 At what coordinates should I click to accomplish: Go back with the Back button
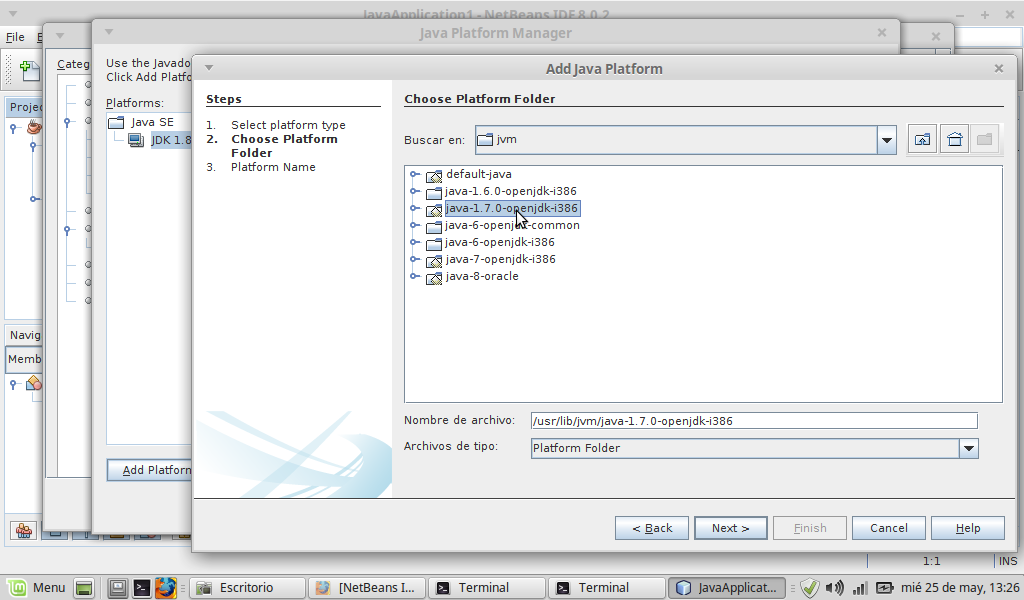[x=652, y=528]
